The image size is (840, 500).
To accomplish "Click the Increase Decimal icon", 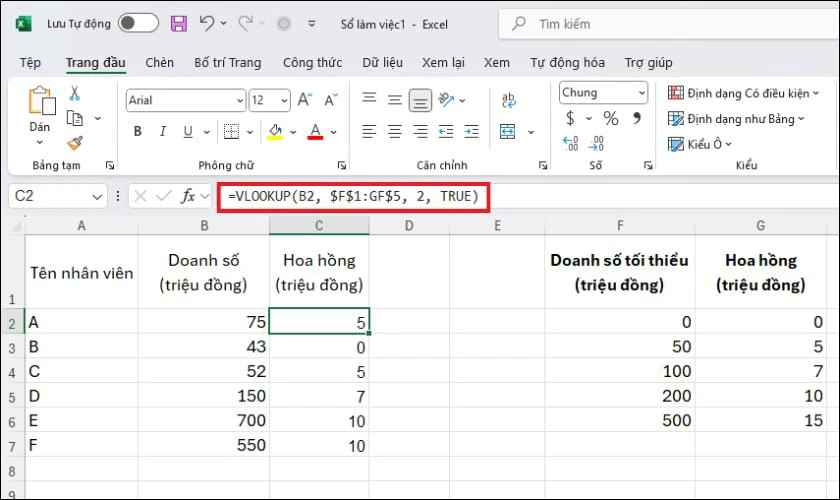I will tap(571, 143).
